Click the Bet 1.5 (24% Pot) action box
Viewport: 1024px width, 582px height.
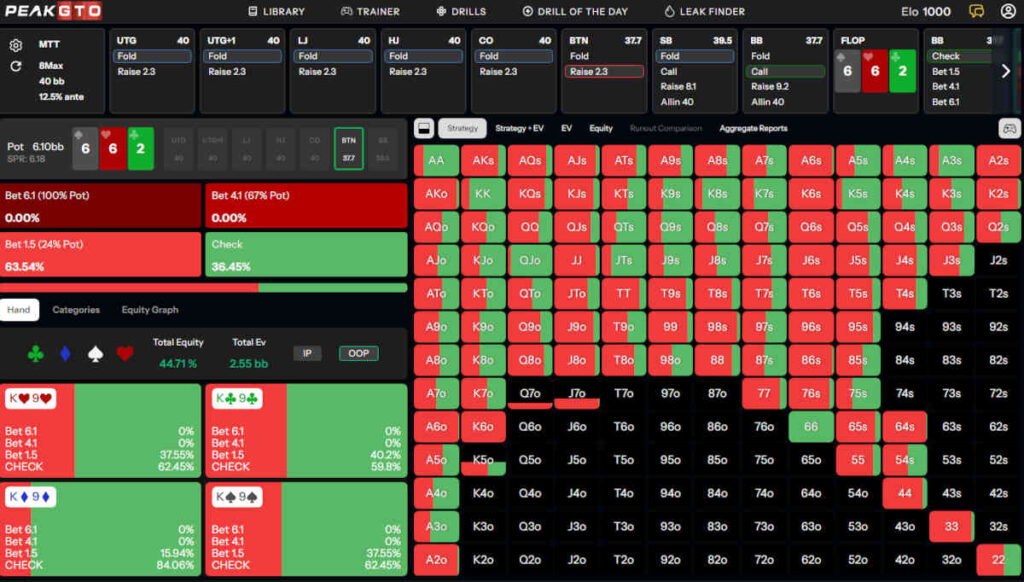point(101,254)
